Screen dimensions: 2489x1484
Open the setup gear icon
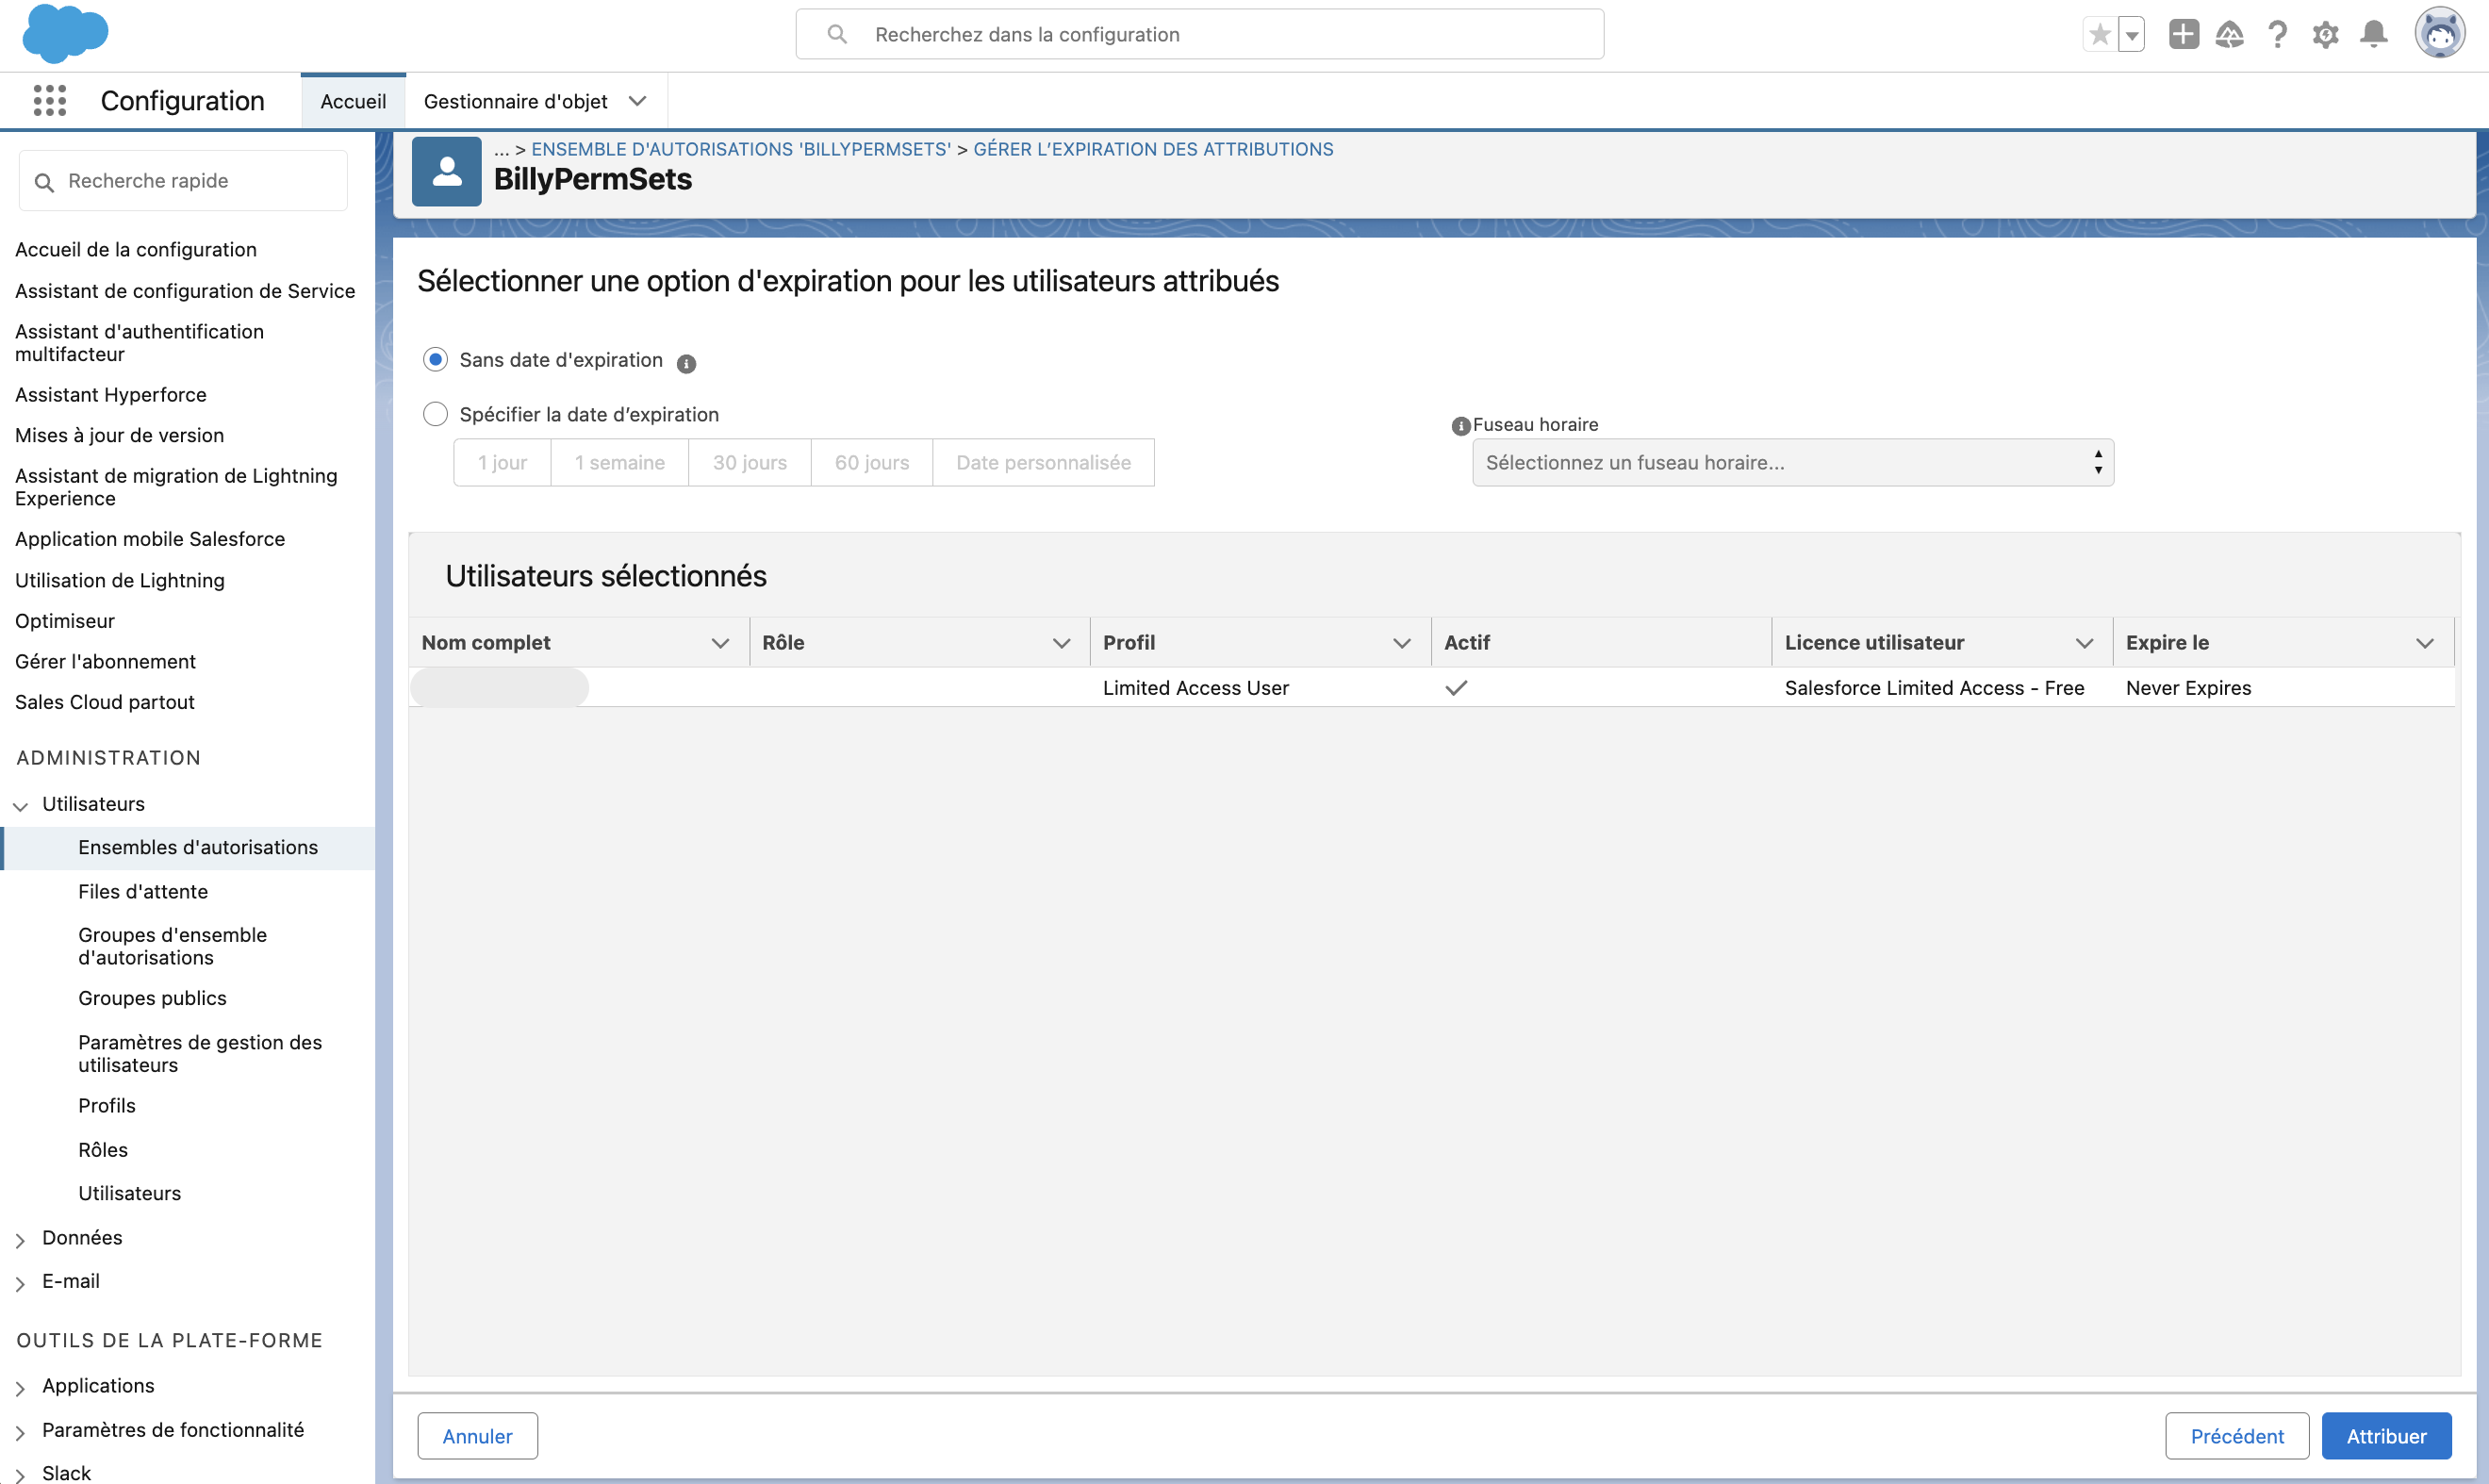[2325, 34]
